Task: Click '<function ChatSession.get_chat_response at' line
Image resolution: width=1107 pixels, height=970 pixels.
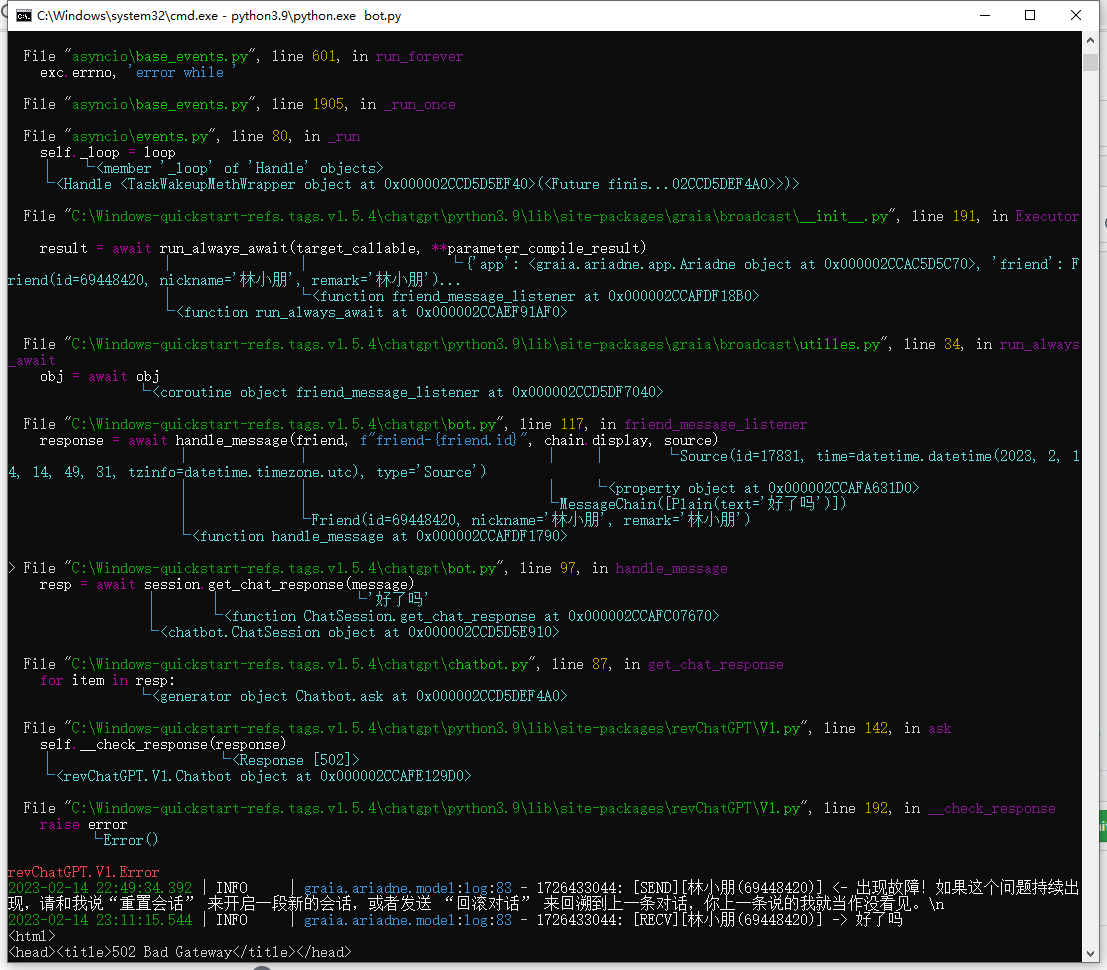Action: pos(471,616)
